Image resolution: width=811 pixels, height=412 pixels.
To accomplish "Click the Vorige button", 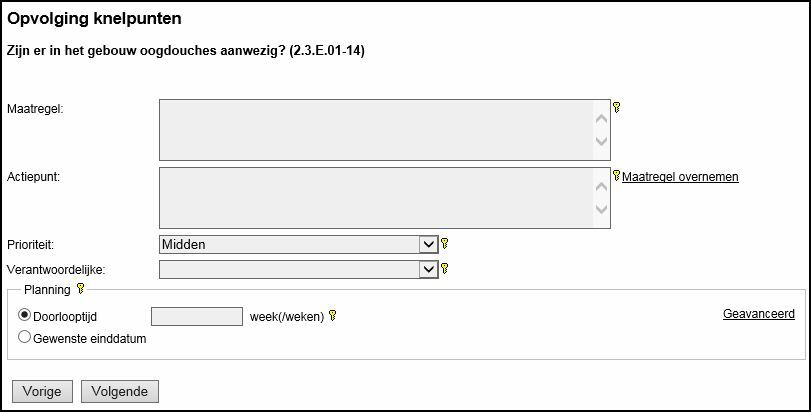I will point(42,391).
